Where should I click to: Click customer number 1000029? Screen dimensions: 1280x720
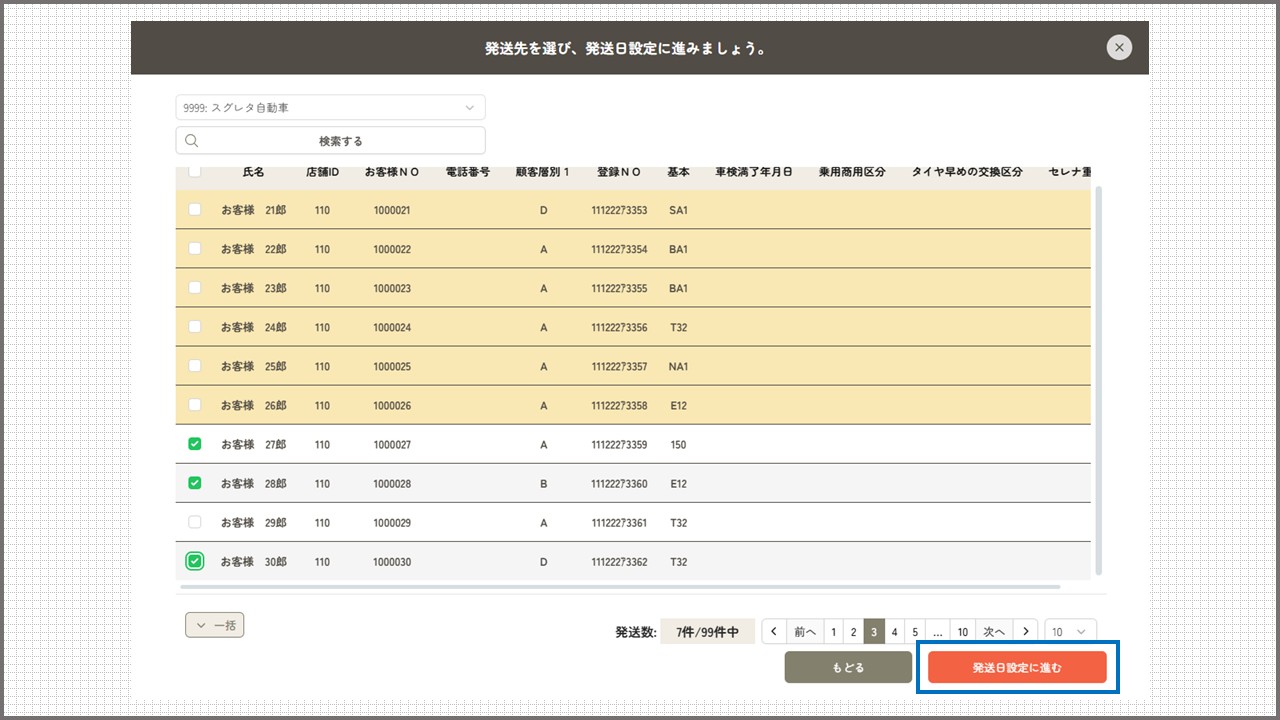tap(392, 523)
